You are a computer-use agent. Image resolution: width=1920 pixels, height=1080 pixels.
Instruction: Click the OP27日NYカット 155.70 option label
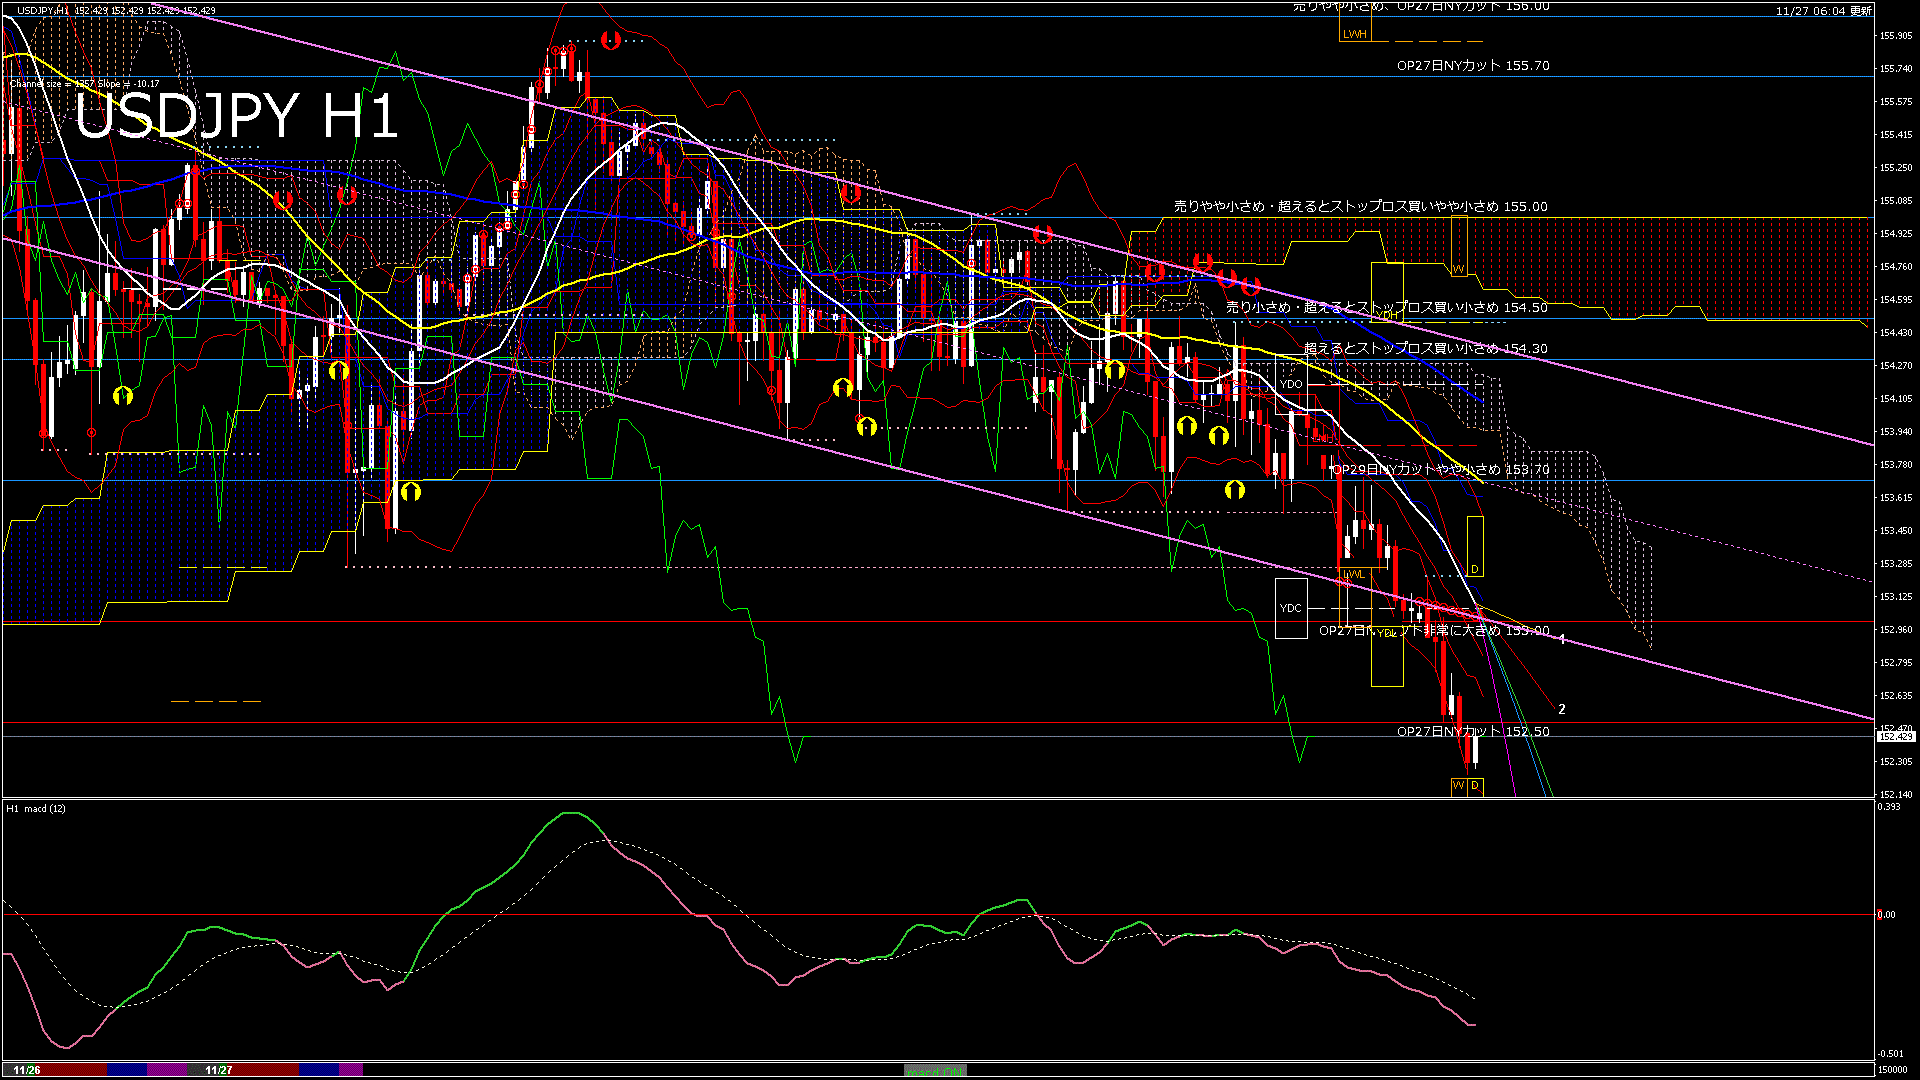[1472, 66]
